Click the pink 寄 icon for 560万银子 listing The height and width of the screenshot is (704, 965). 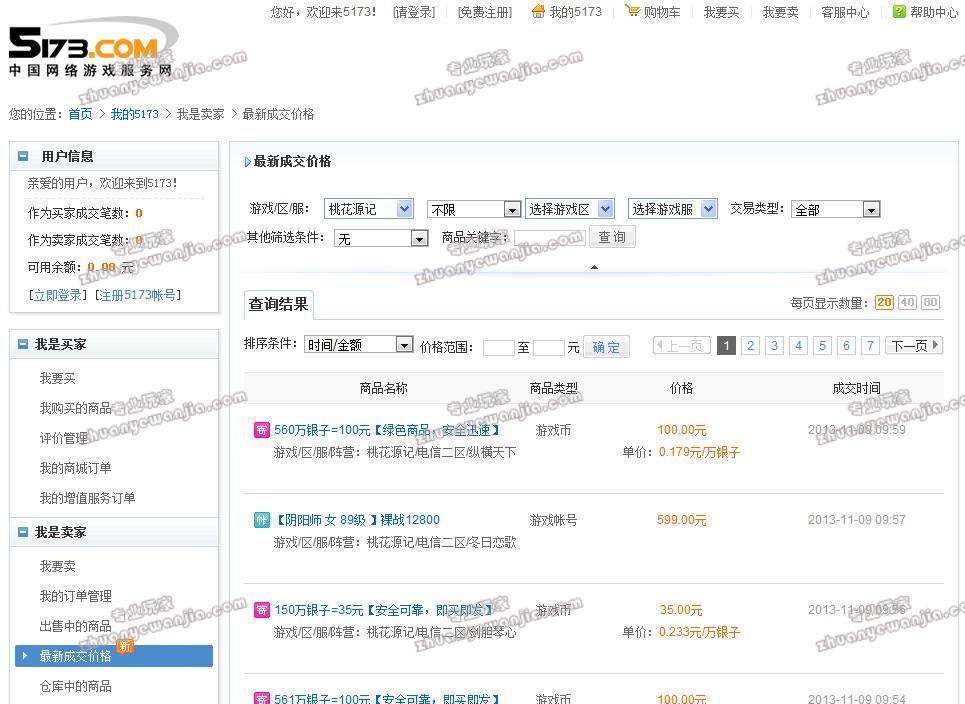[262, 430]
